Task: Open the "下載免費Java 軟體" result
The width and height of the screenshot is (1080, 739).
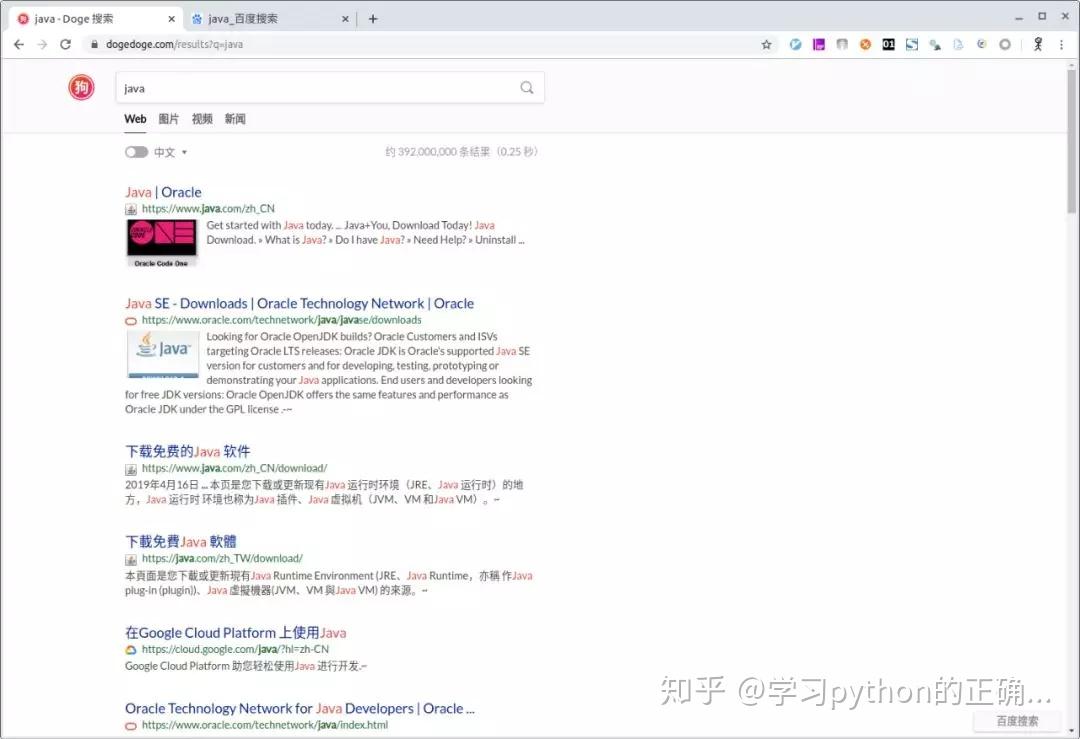Action: [x=180, y=541]
